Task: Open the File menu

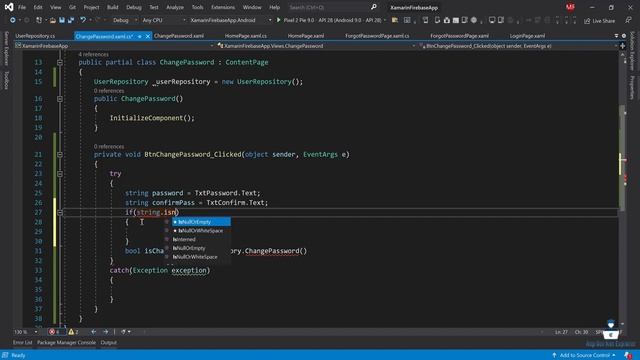Action: tap(22, 7)
